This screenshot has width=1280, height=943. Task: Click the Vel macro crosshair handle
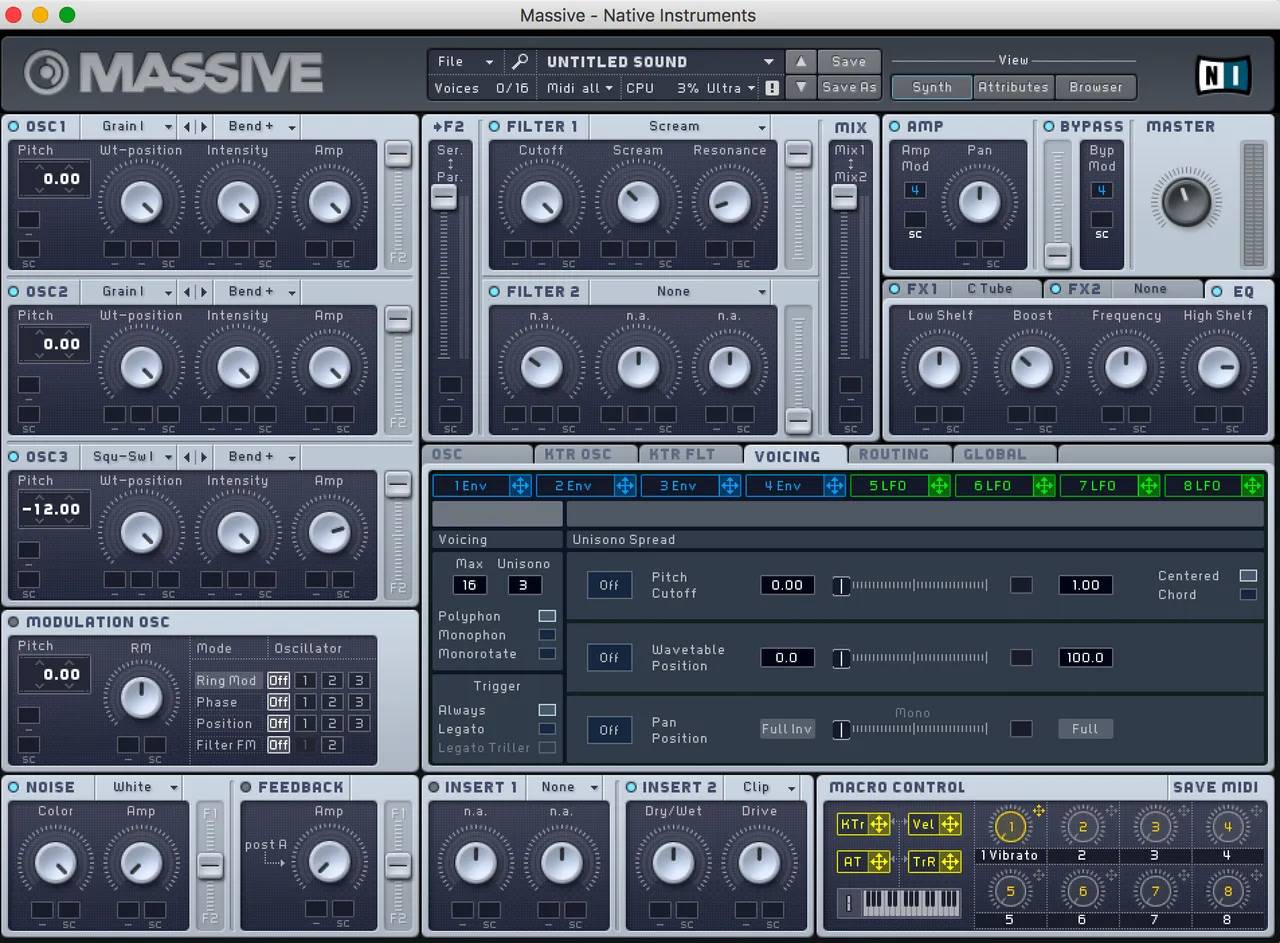[x=950, y=824]
